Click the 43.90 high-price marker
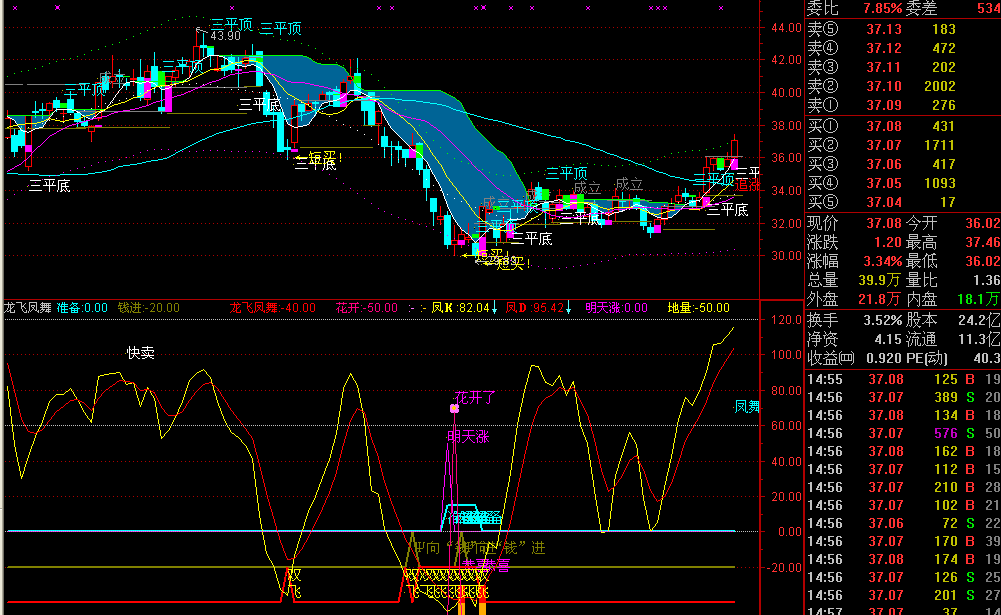The height and width of the screenshot is (615, 1001). [225, 36]
